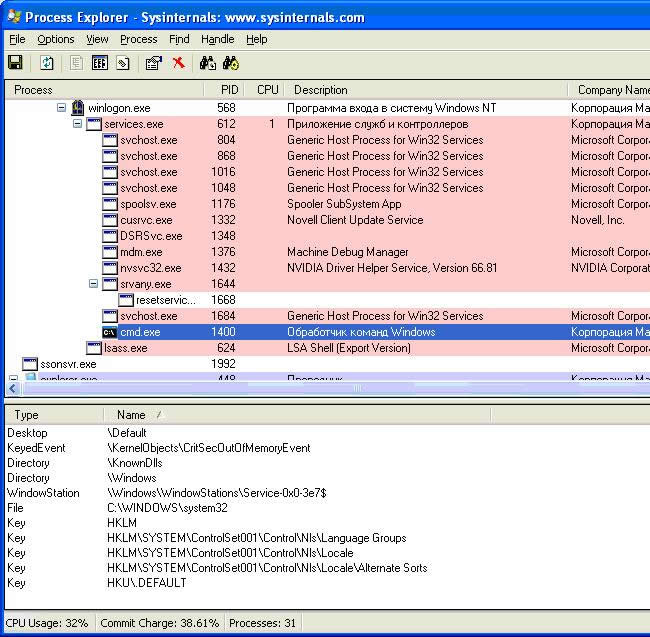This screenshot has width=650, height=637.
Task: Collapse the winlogon.exe process tree
Action: click(x=62, y=108)
